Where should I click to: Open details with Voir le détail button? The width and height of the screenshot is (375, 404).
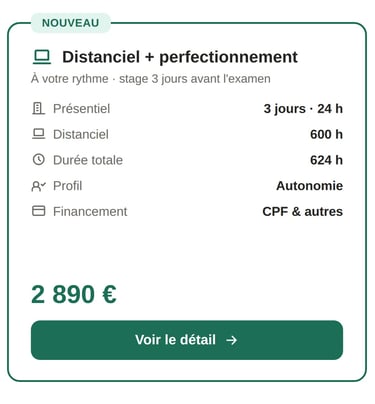187,340
